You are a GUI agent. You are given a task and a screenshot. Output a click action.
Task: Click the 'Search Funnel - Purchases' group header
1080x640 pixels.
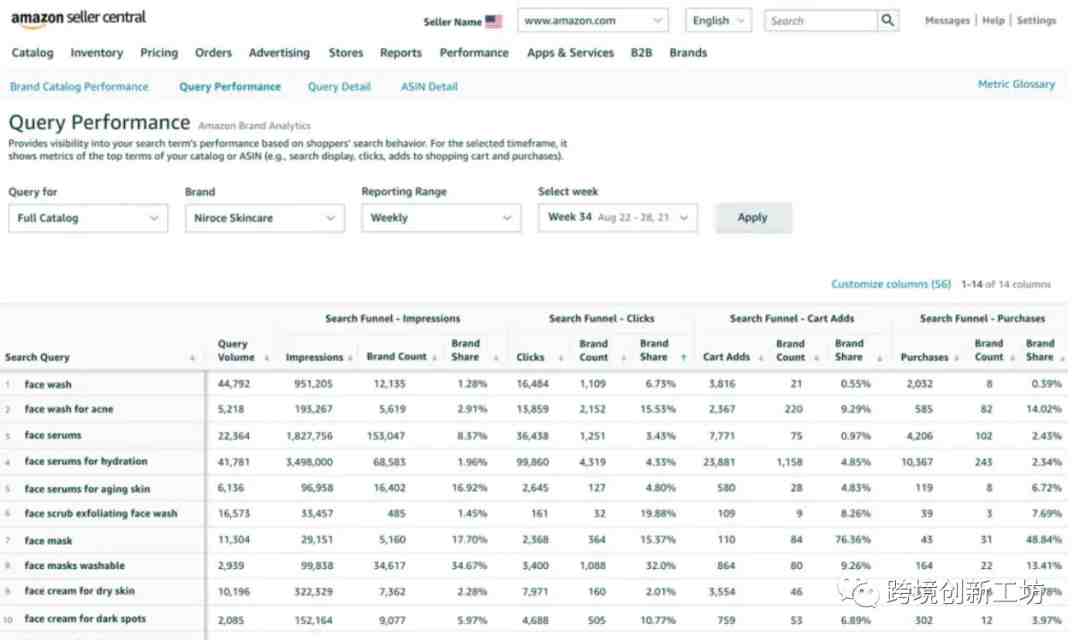tap(982, 319)
